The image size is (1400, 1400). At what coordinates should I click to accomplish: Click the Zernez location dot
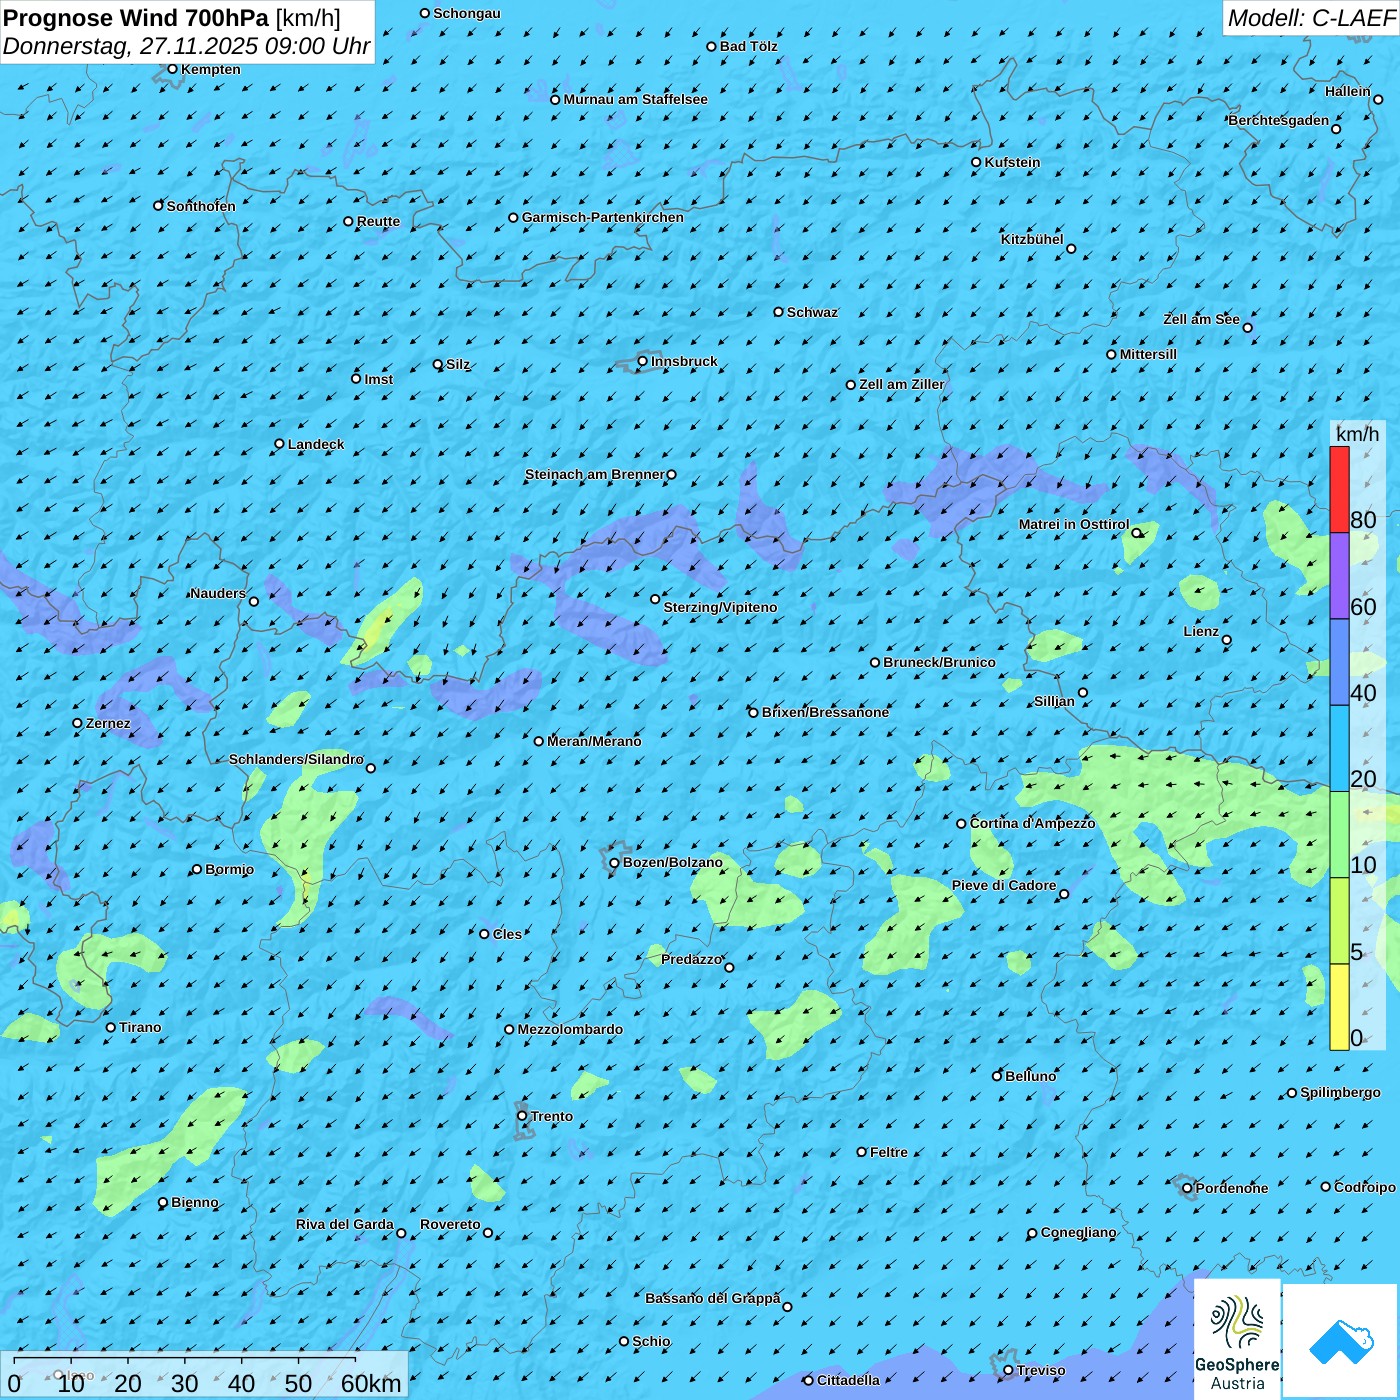[78, 723]
